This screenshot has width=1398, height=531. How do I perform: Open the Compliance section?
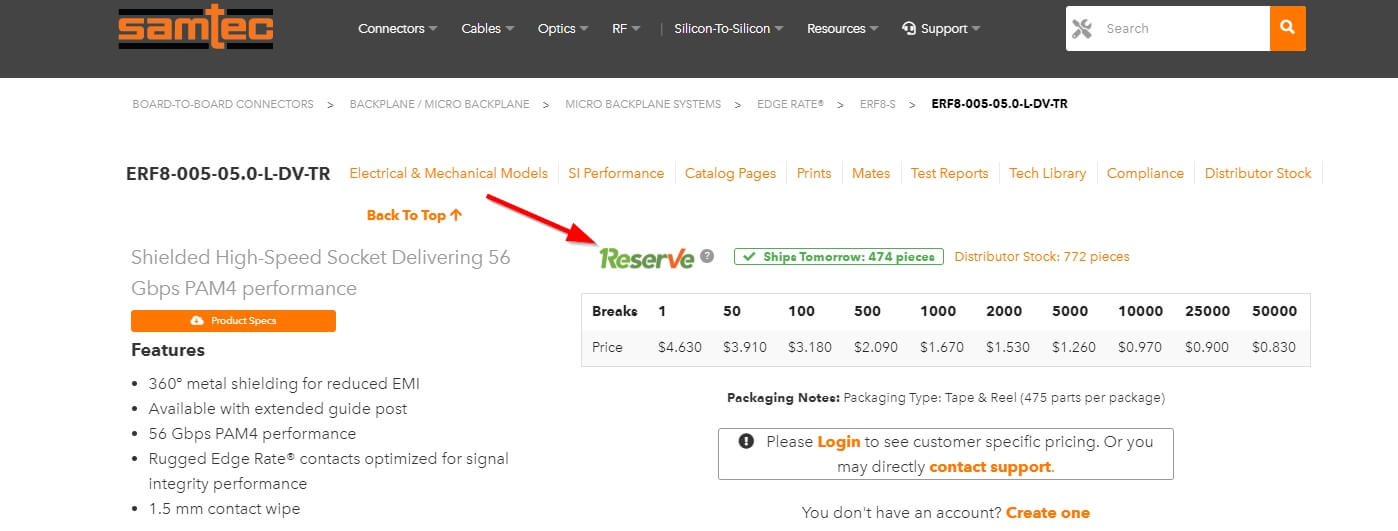[x=1145, y=173]
